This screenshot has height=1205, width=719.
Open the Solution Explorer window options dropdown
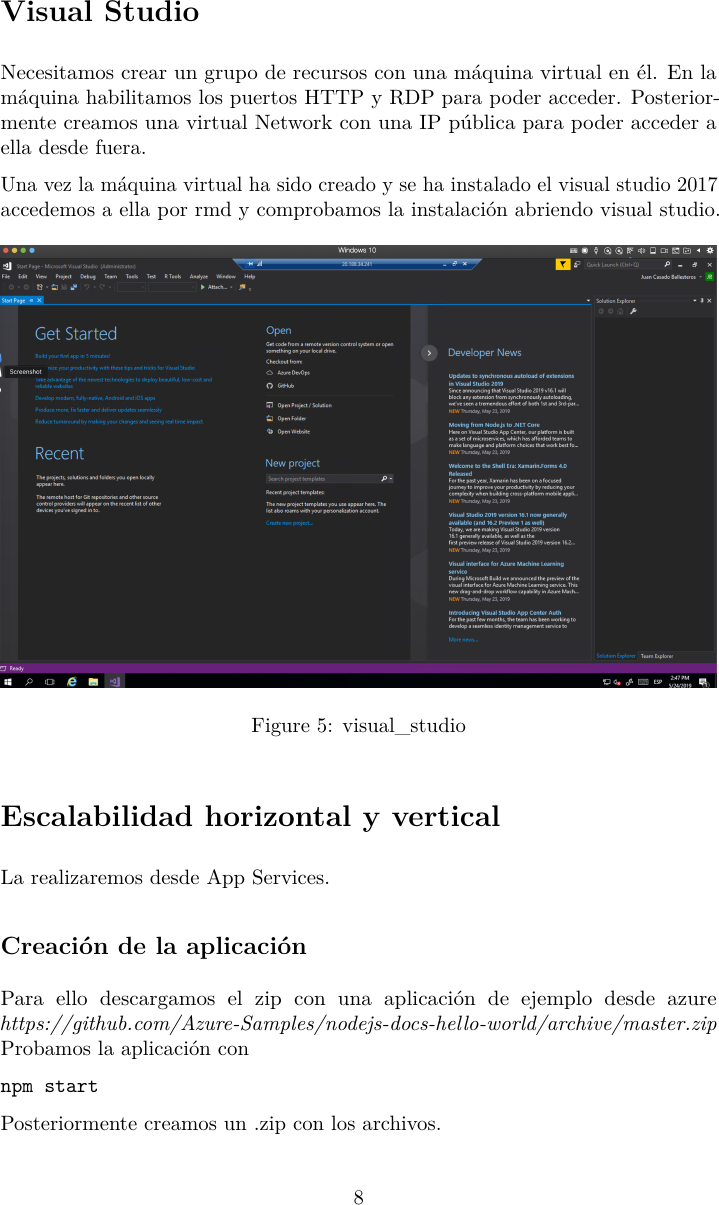coord(695,300)
